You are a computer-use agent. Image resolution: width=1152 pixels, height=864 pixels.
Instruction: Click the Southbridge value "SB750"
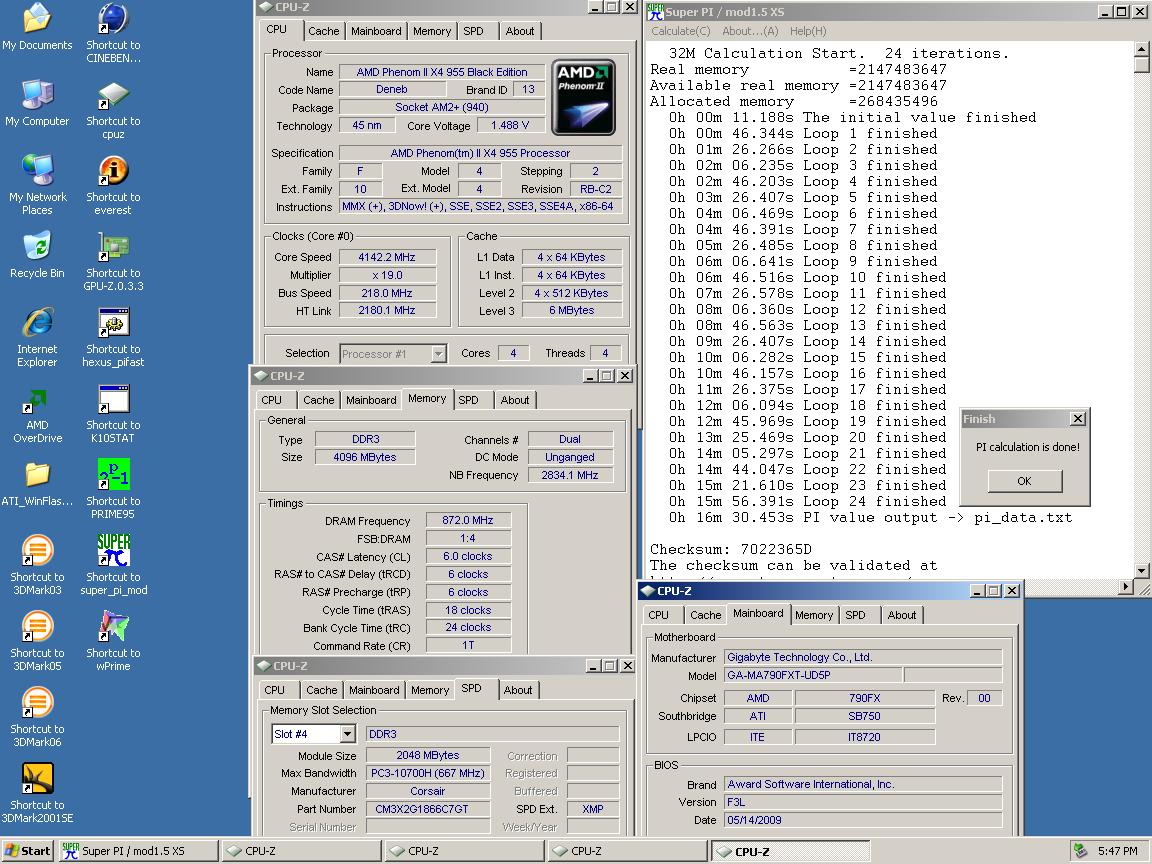click(864, 716)
